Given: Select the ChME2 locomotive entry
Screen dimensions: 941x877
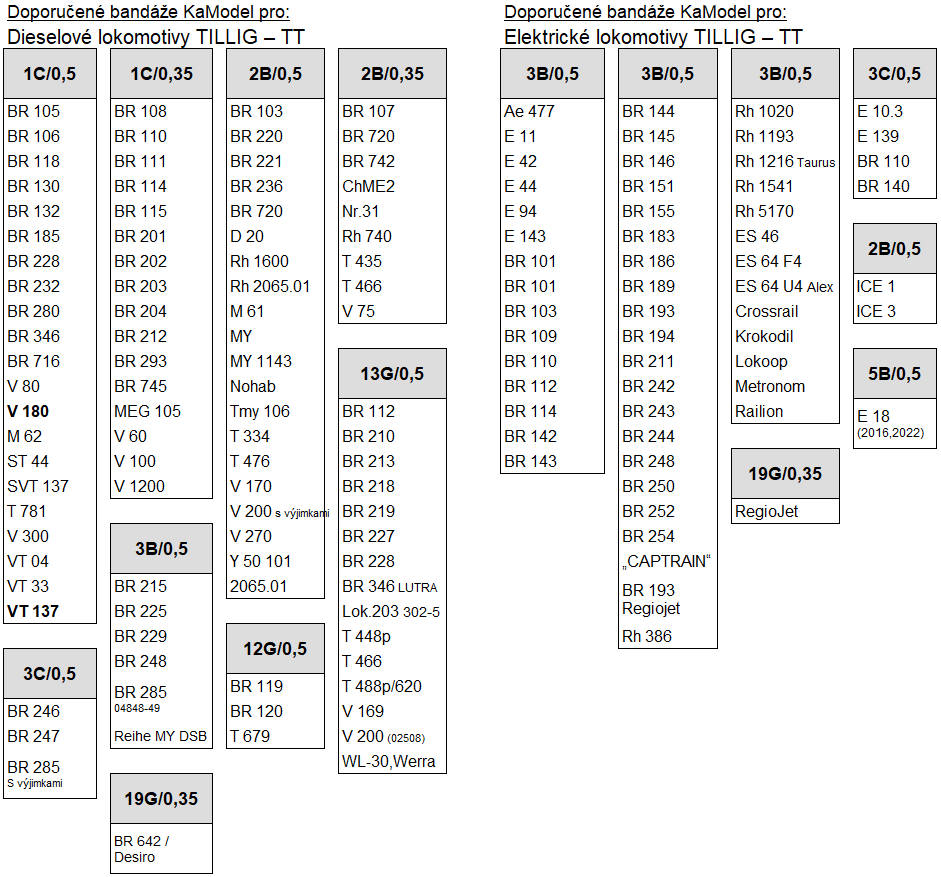Looking at the screenshot, I should (x=368, y=186).
